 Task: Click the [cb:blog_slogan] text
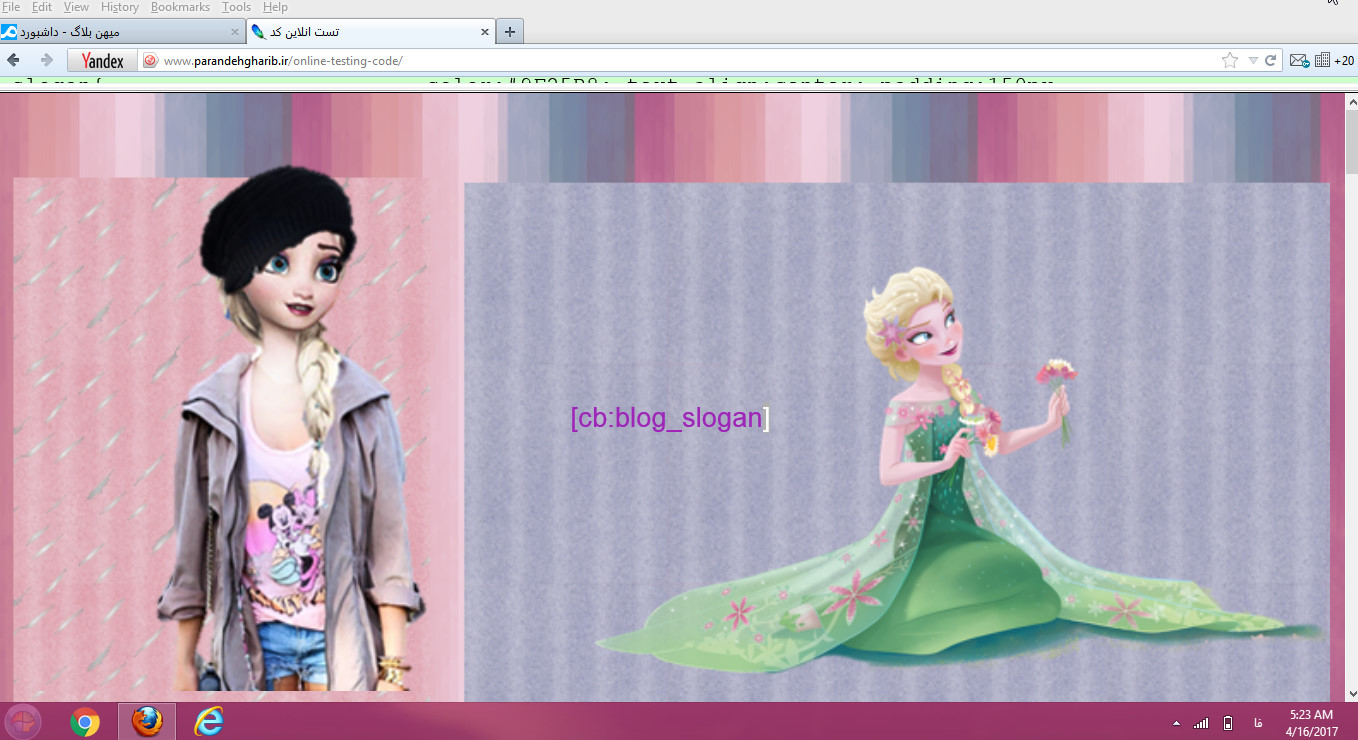(x=669, y=418)
